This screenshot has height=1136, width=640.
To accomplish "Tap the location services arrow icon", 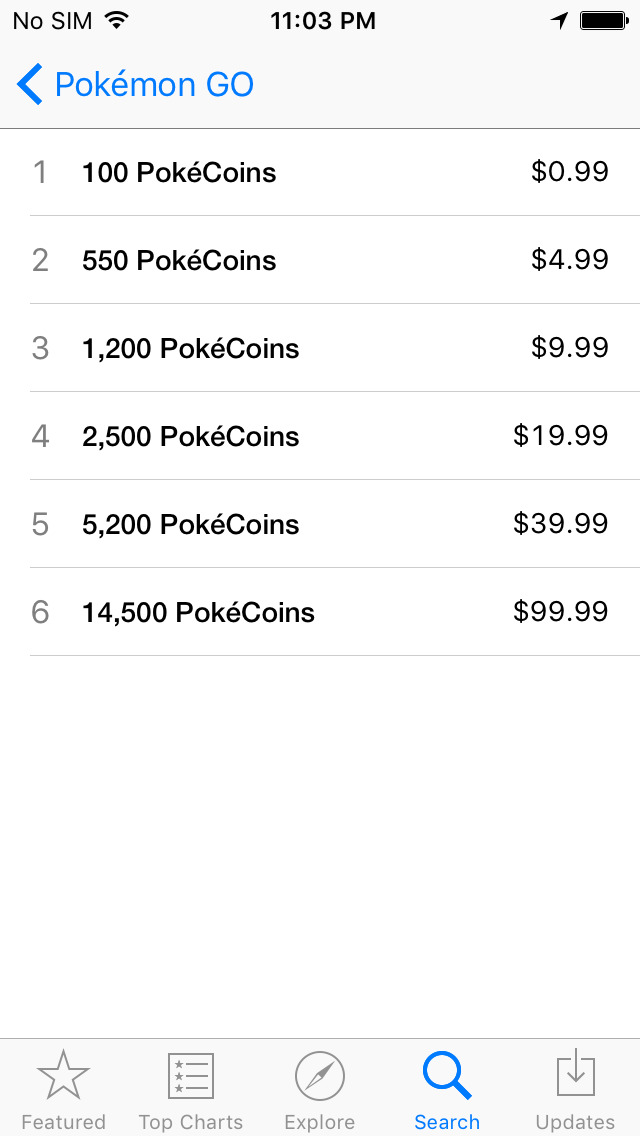I will click(x=559, y=21).
